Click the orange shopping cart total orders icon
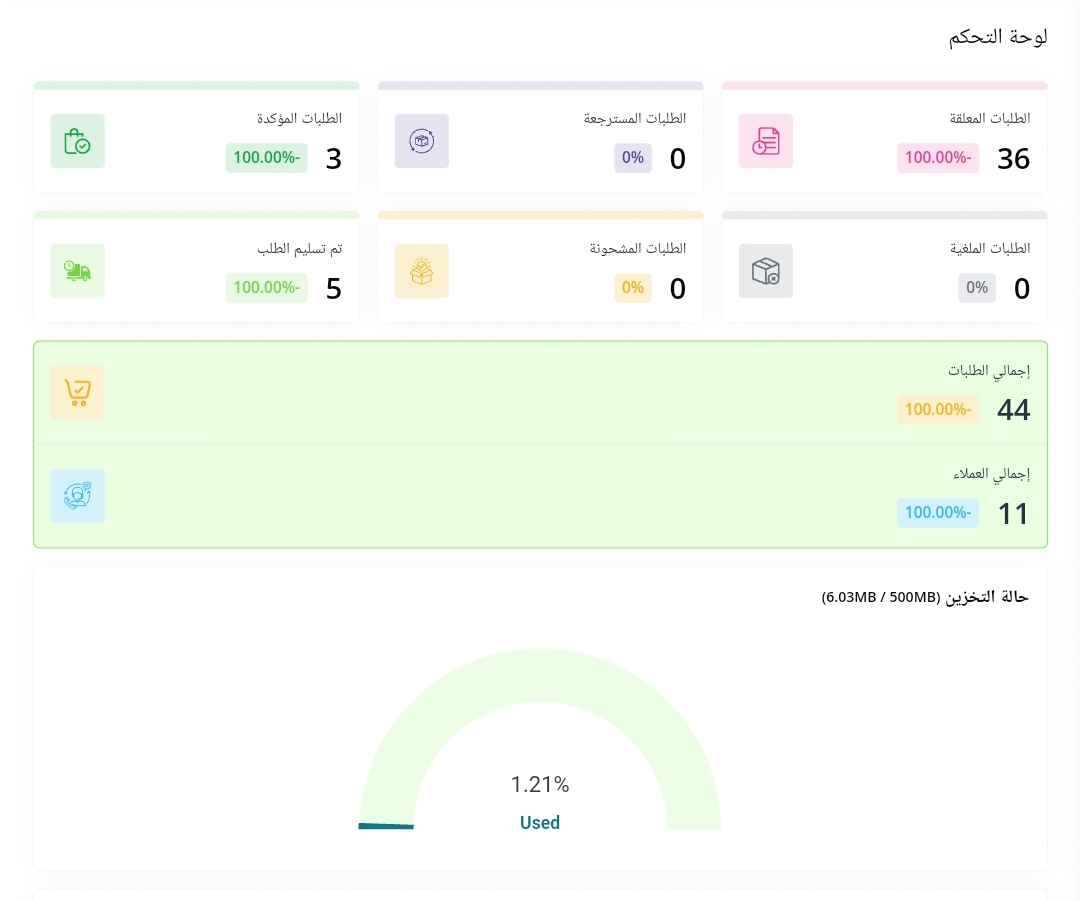The image size is (1080, 901). coord(77,392)
